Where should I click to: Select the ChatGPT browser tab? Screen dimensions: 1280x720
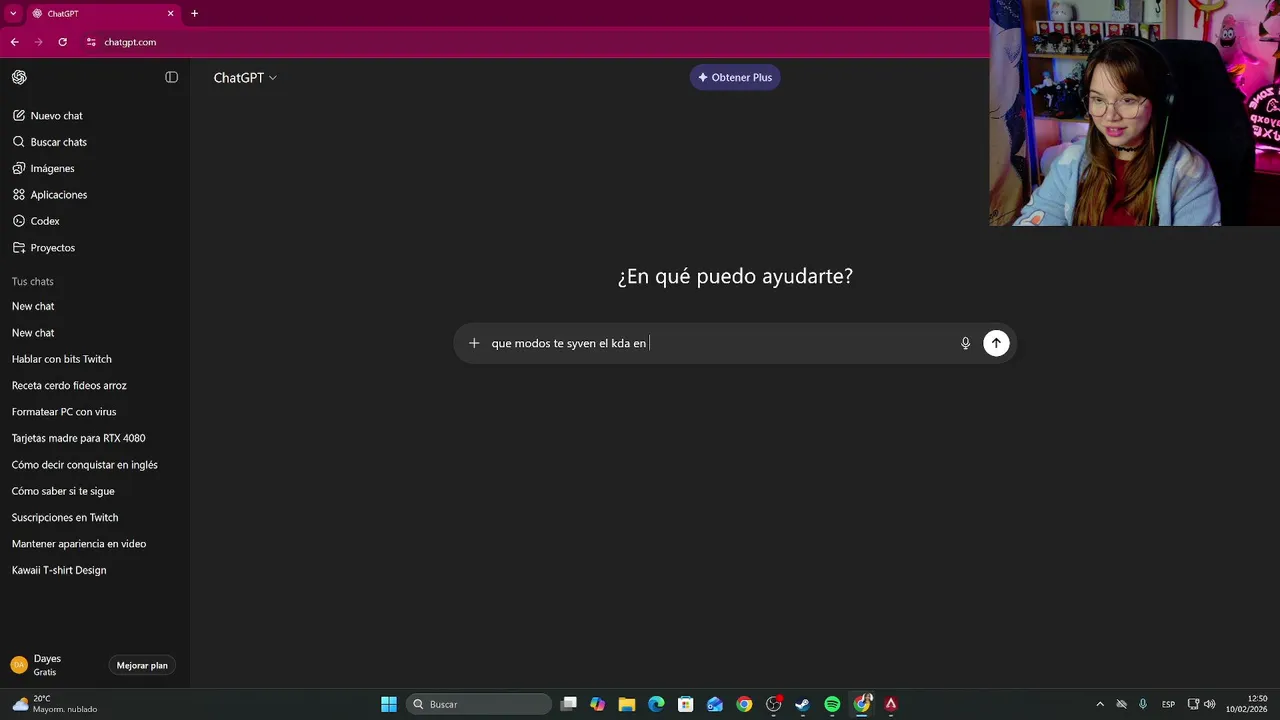click(x=100, y=13)
